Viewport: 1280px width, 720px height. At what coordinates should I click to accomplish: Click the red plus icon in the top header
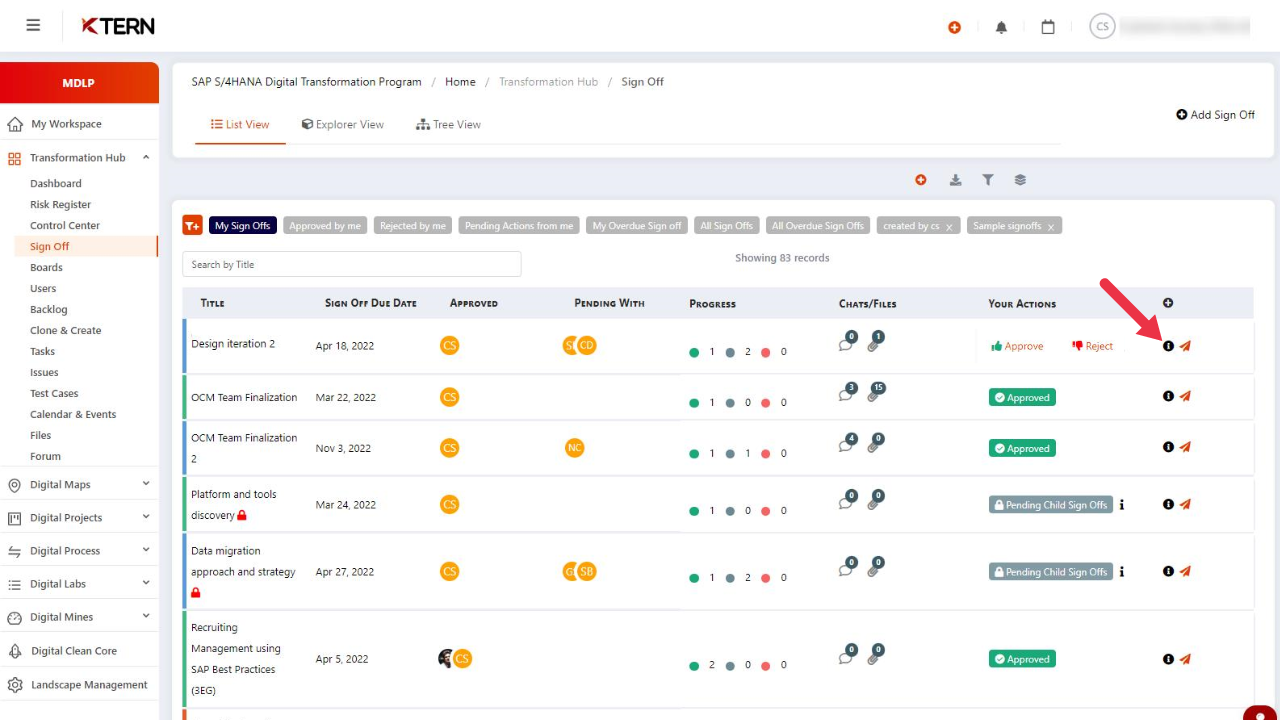[x=954, y=27]
